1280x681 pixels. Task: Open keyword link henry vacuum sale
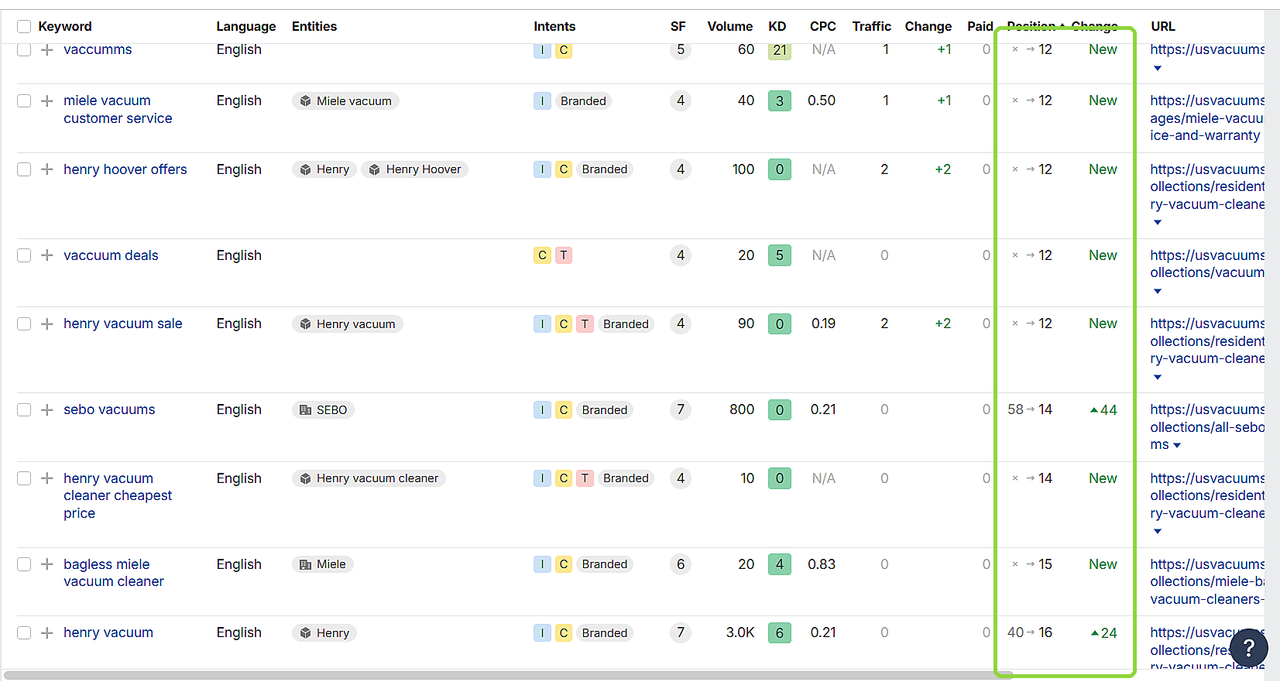click(123, 324)
